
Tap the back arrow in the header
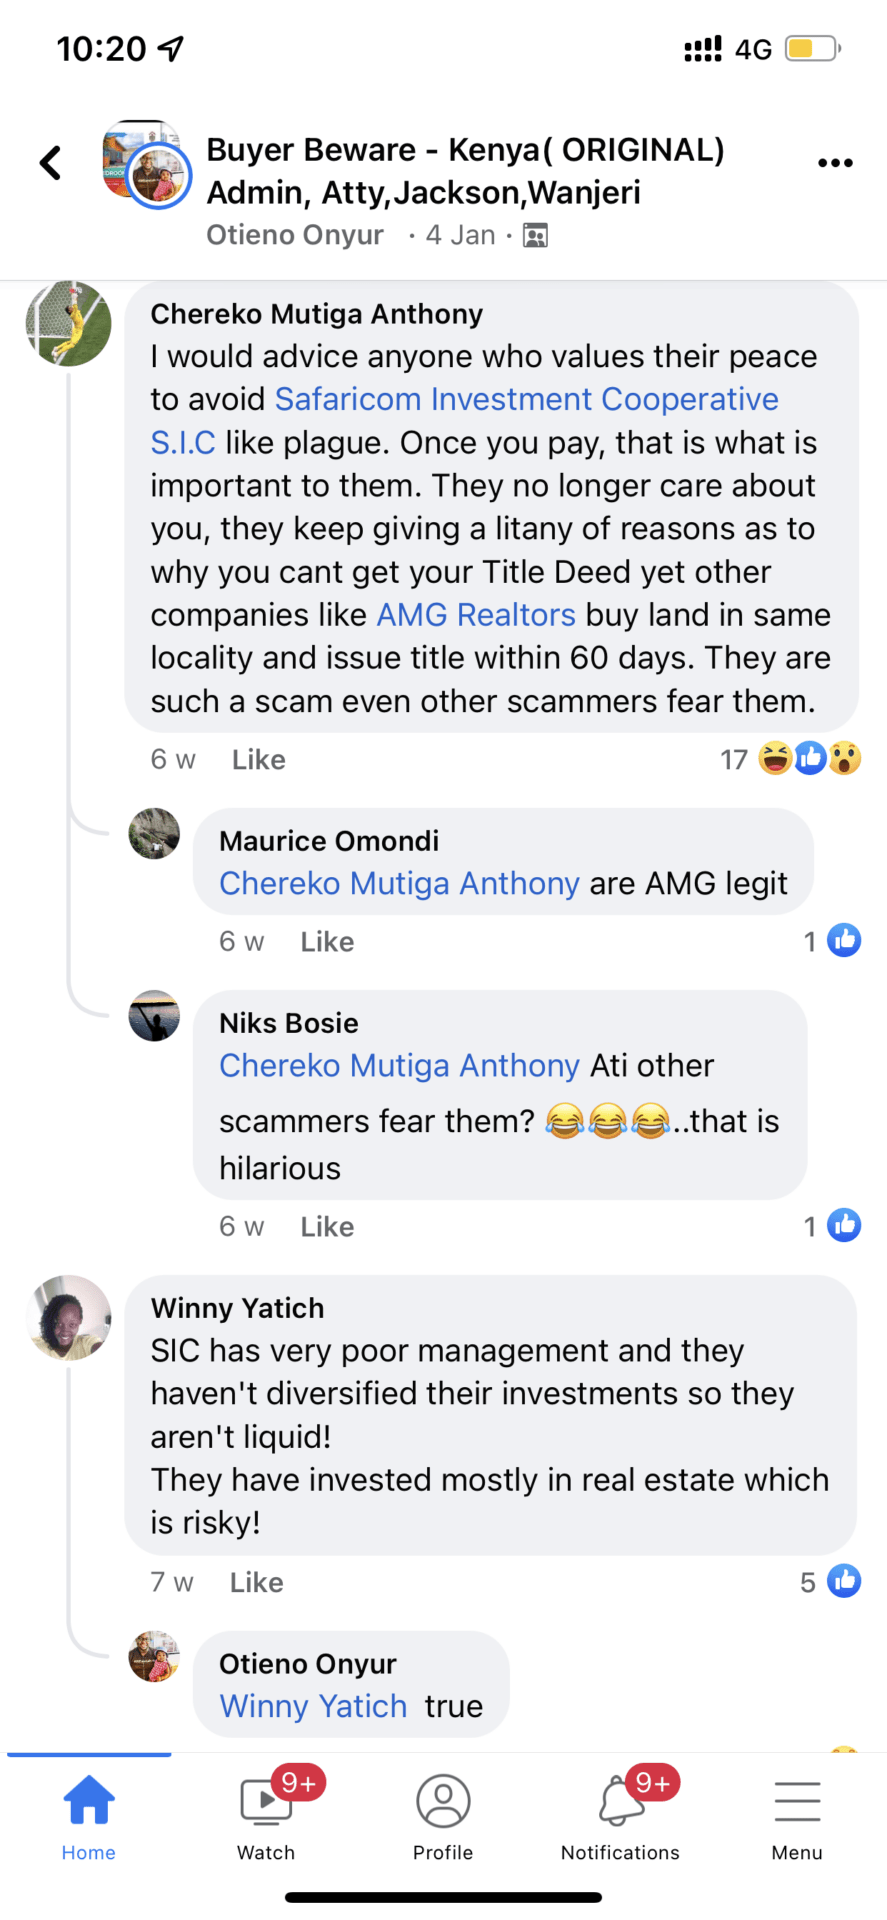coord(51,163)
